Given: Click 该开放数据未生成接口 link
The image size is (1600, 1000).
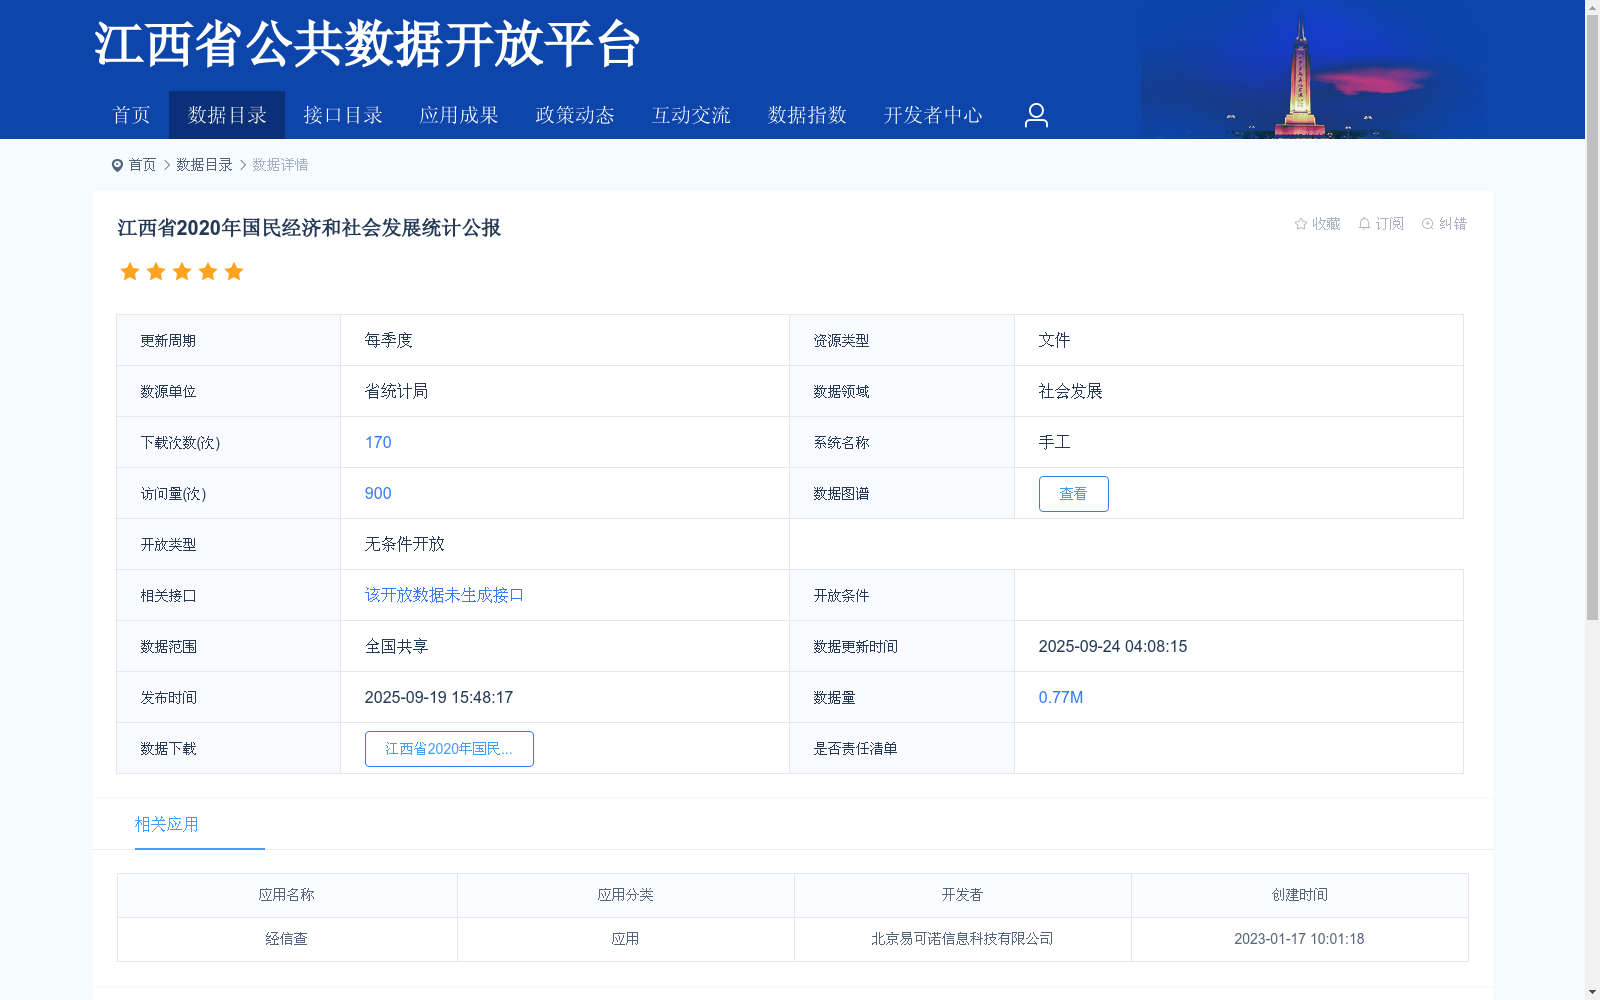Looking at the screenshot, I should [444, 595].
